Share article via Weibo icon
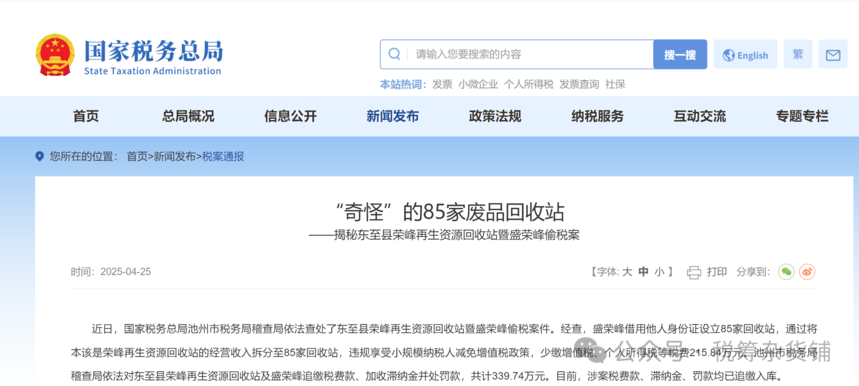Image resolution: width=859 pixels, height=386 pixels. (x=808, y=272)
